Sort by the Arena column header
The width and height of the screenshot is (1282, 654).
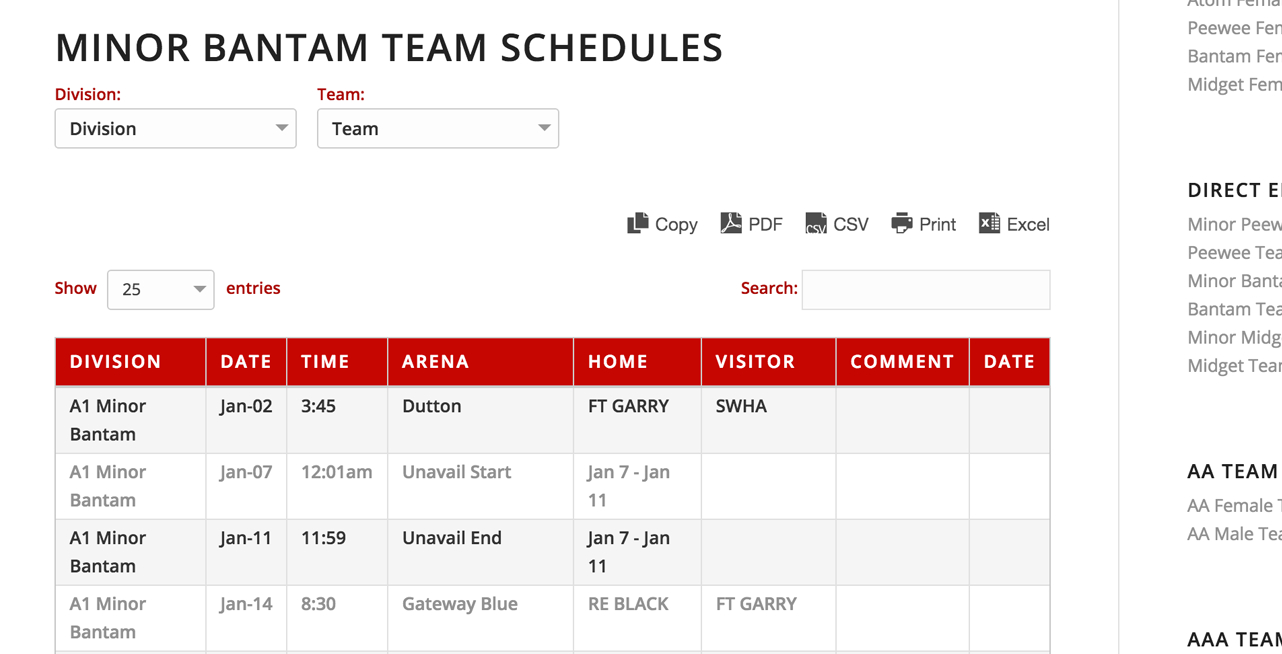pyautogui.click(x=436, y=362)
